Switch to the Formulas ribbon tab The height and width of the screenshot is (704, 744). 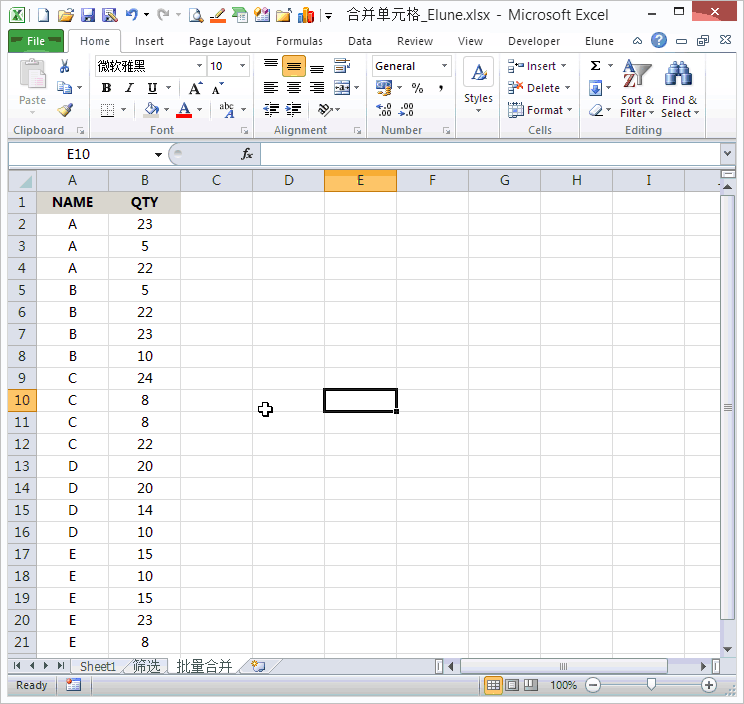299,41
